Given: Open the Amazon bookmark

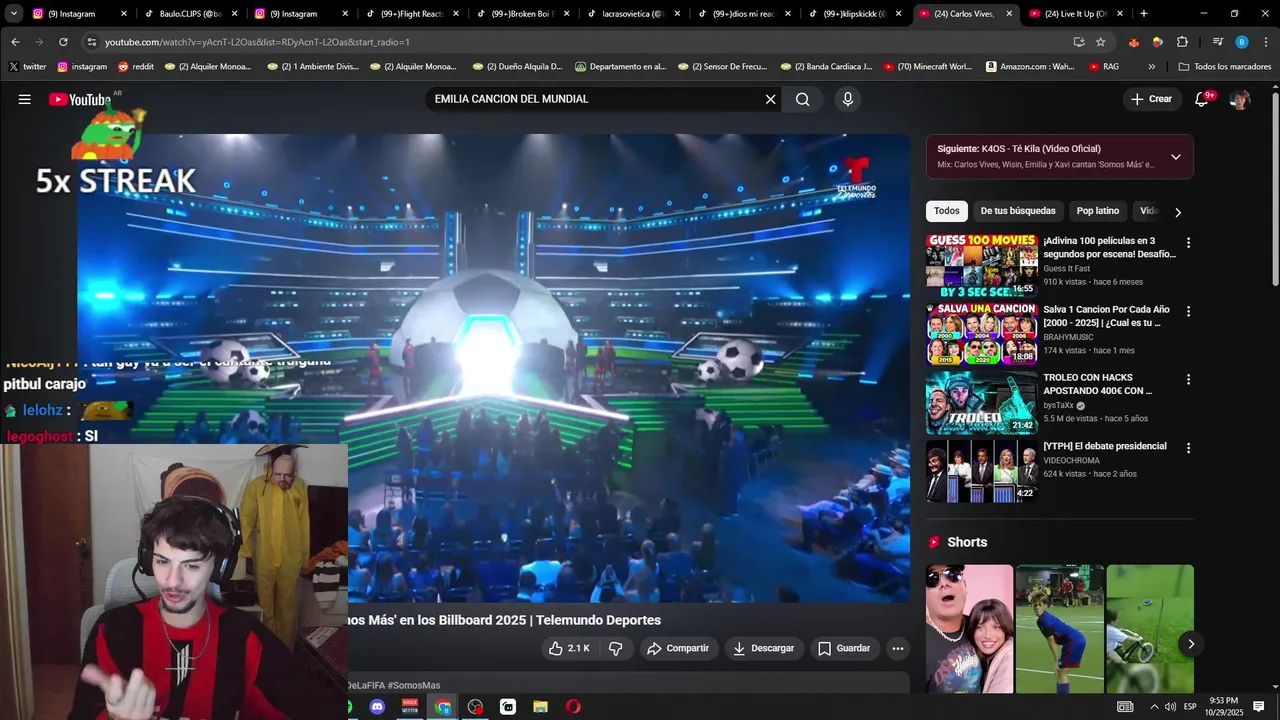Looking at the screenshot, I should click(x=1030, y=67).
